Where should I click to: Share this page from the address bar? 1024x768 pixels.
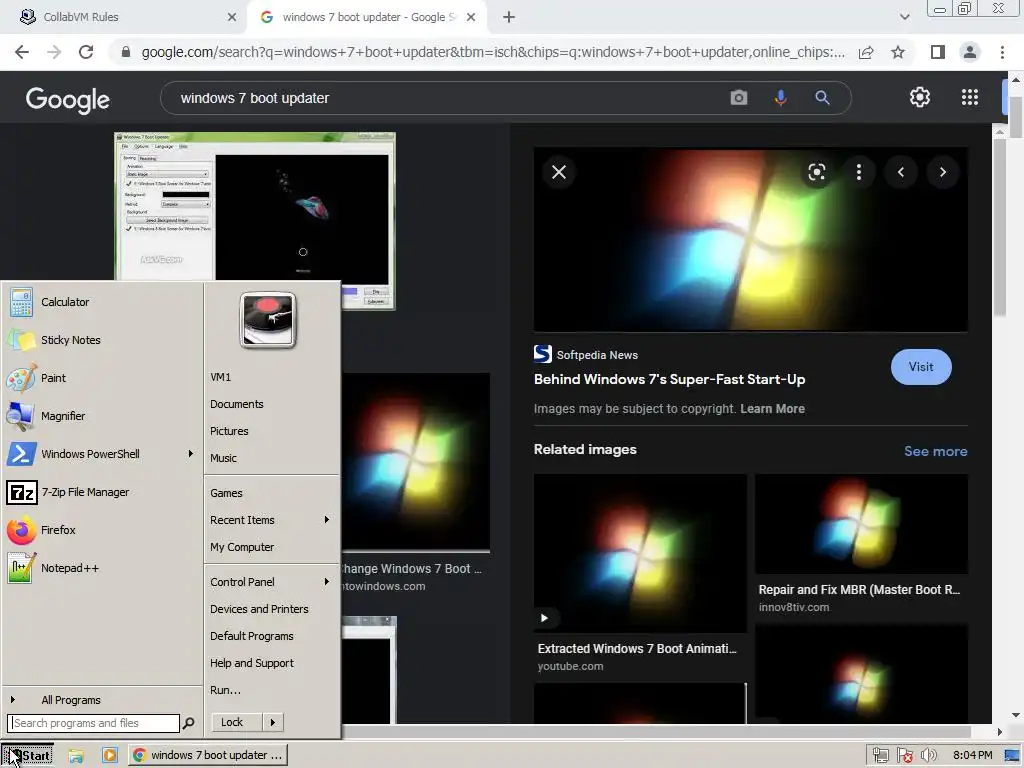[866, 52]
